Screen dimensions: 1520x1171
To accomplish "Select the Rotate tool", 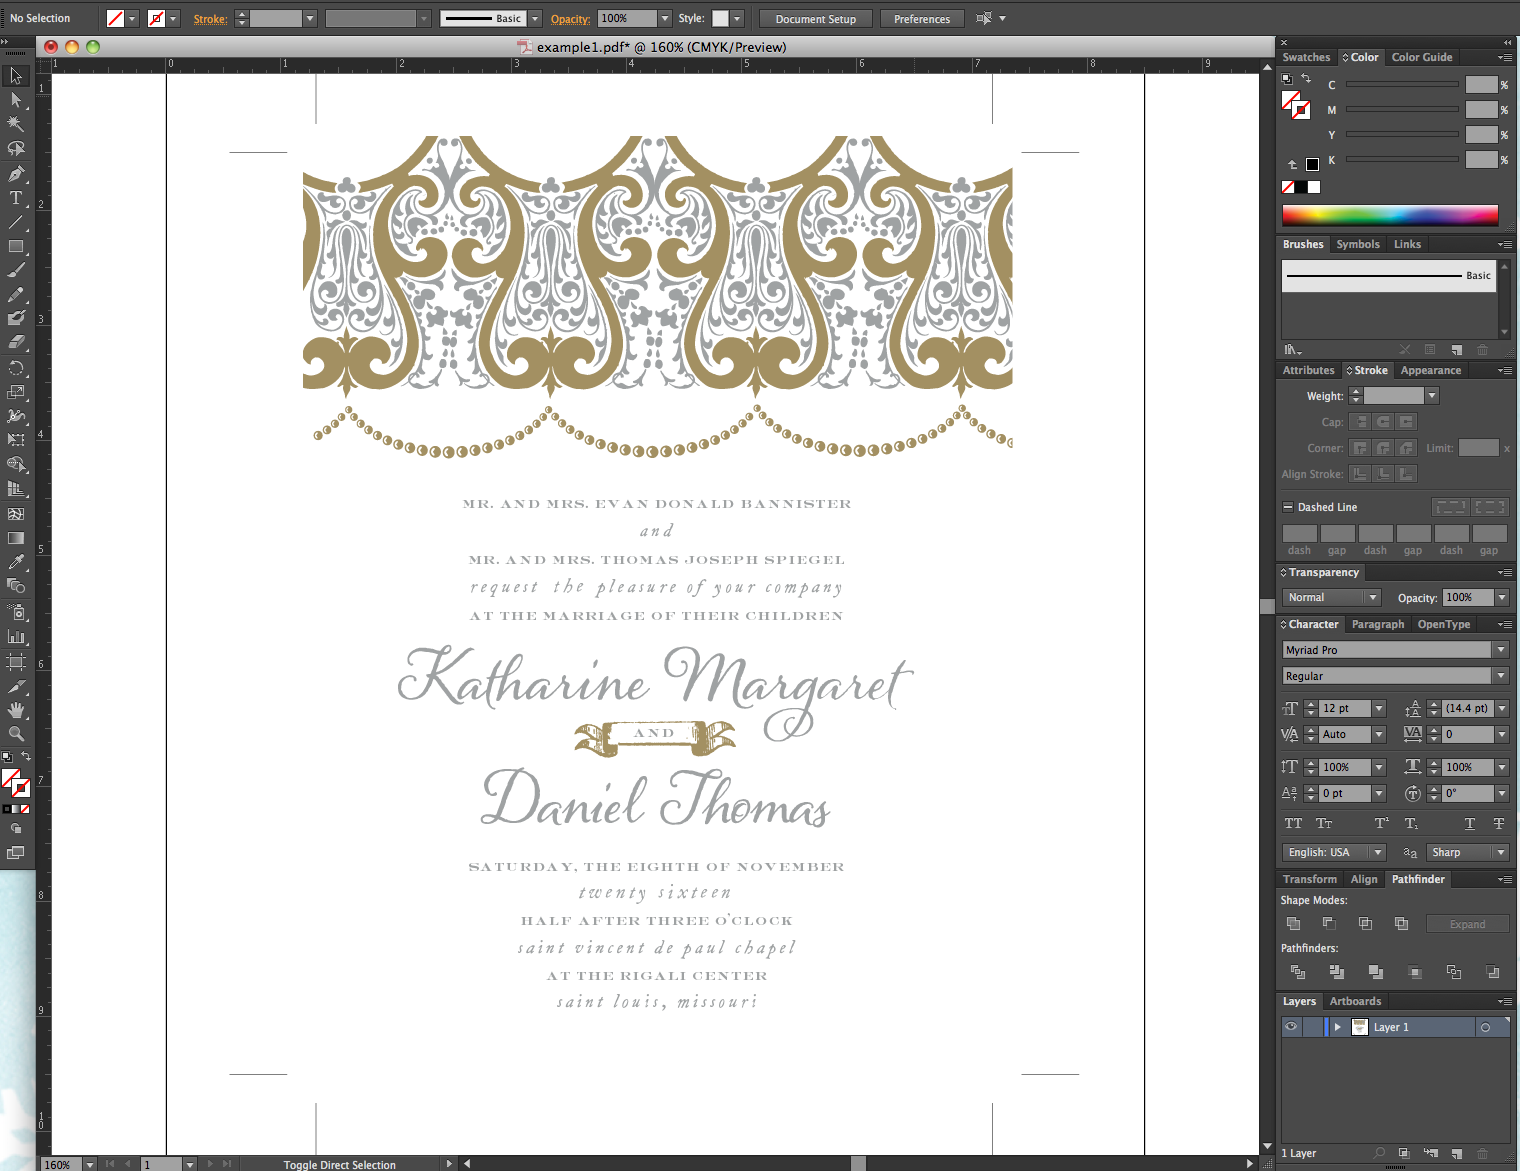I will 16,368.
